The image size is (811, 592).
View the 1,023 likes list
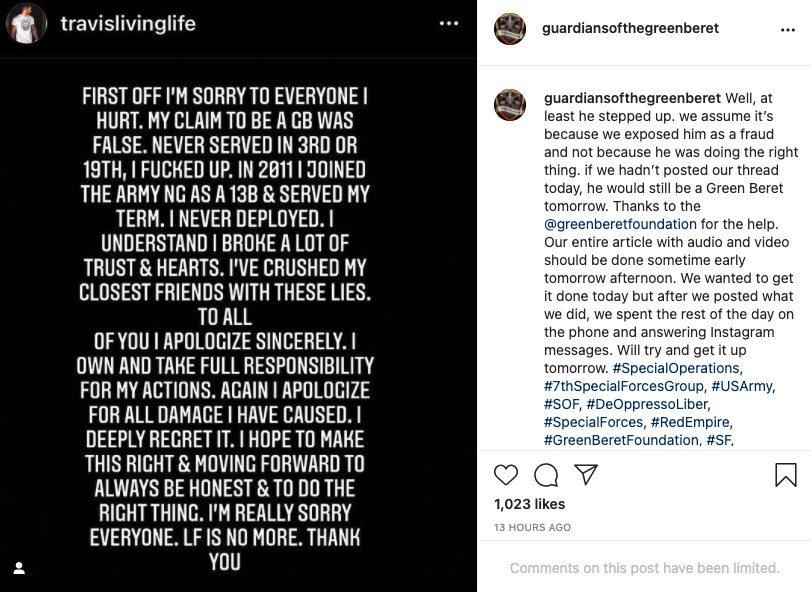[x=529, y=504]
